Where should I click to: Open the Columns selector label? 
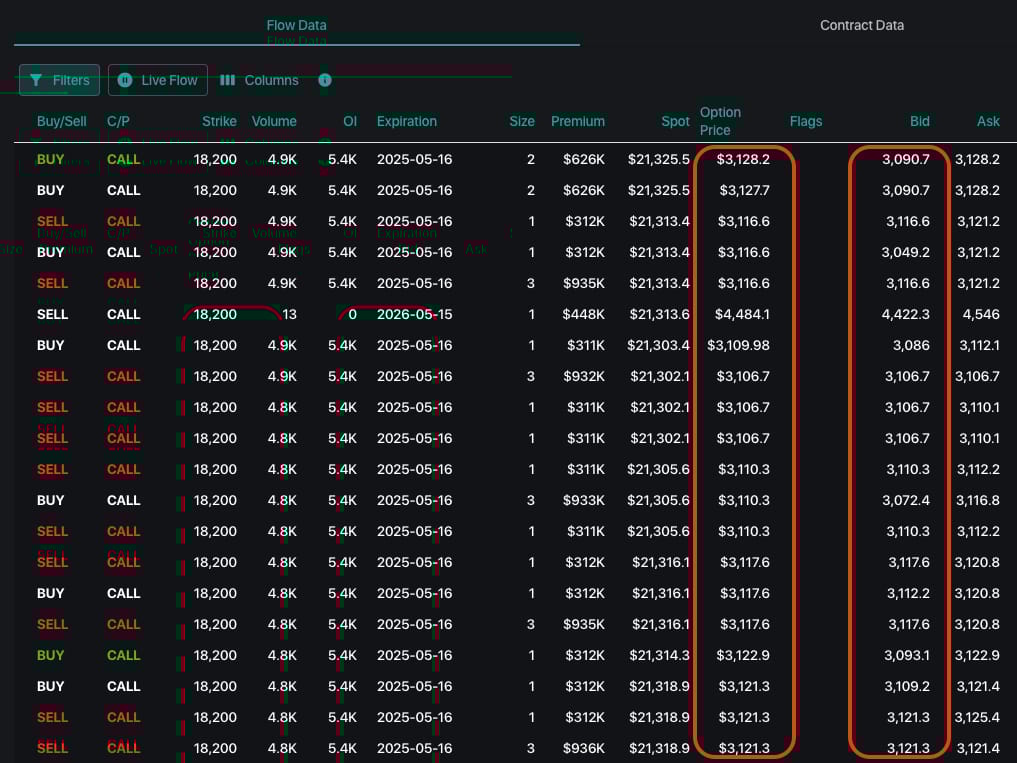click(271, 80)
